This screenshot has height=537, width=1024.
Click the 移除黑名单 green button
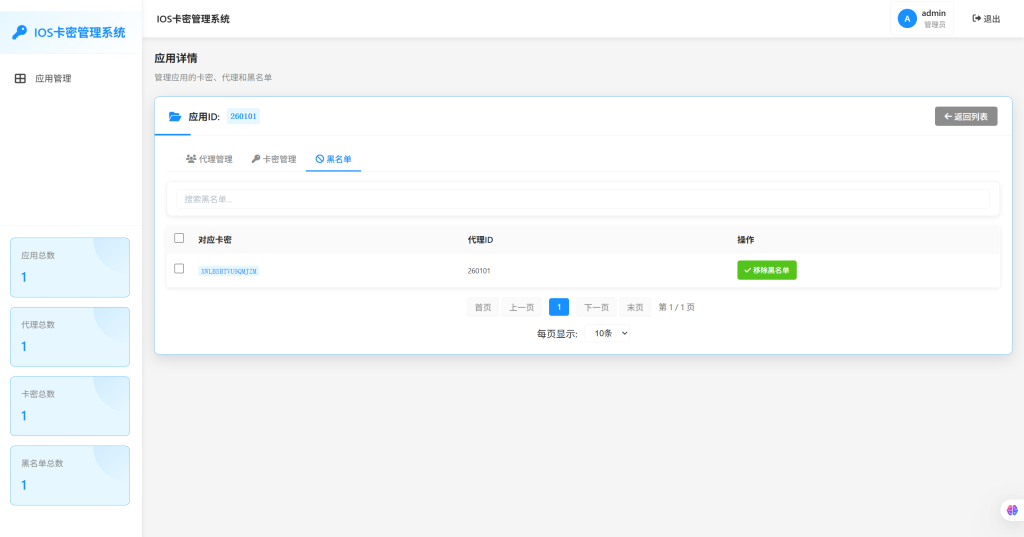(767, 270)
